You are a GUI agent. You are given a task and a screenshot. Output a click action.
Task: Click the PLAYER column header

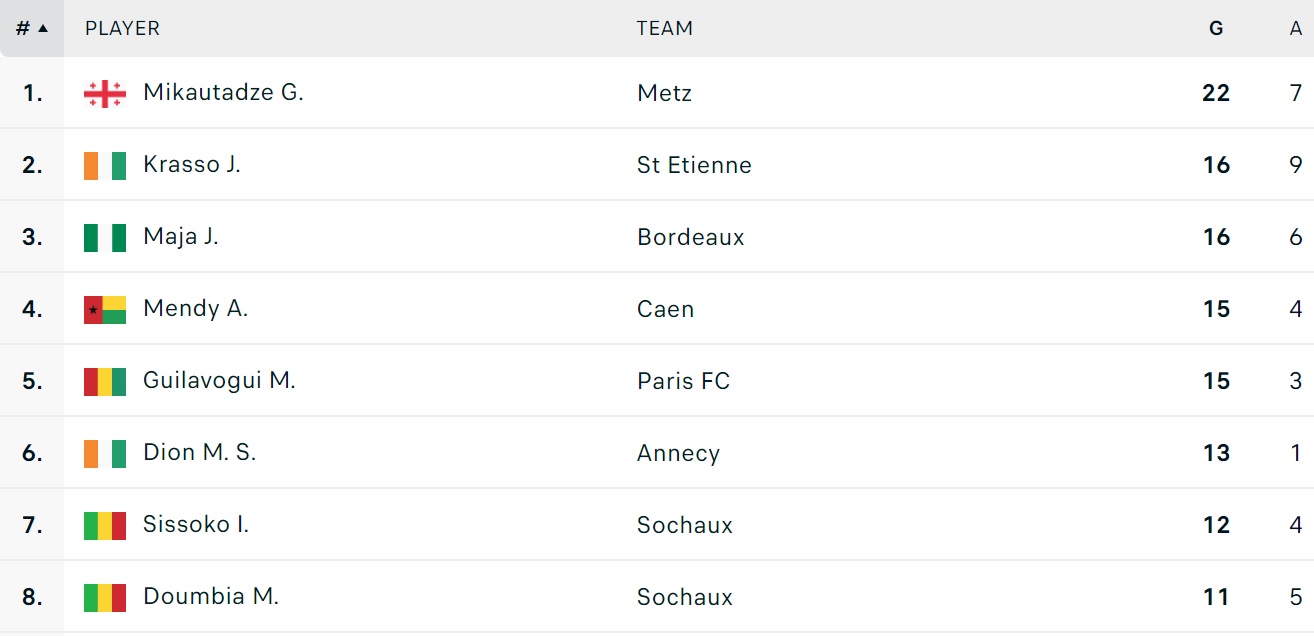[x=122, y=28]
